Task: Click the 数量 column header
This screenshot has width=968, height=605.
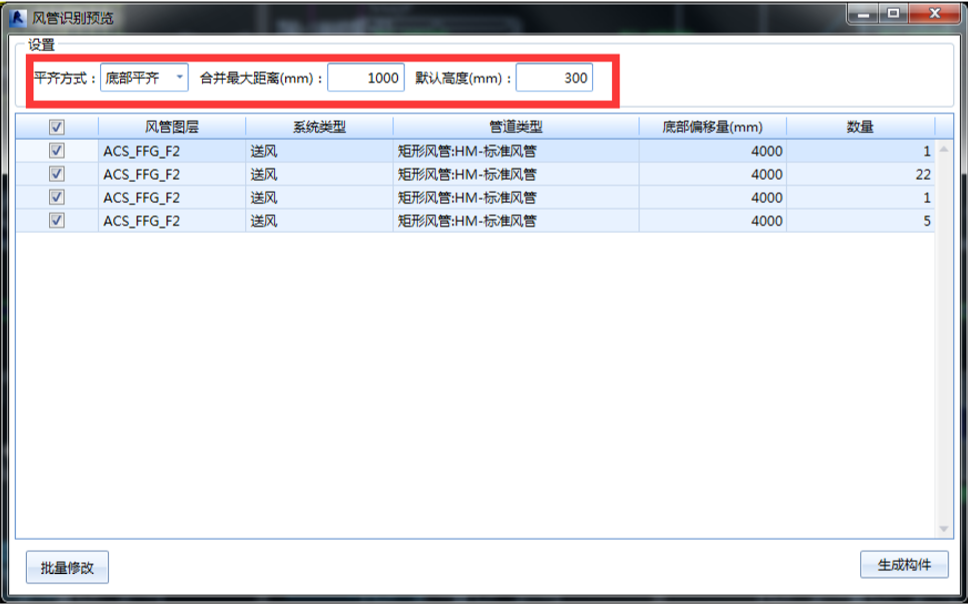Action: [x=861, y=127]
